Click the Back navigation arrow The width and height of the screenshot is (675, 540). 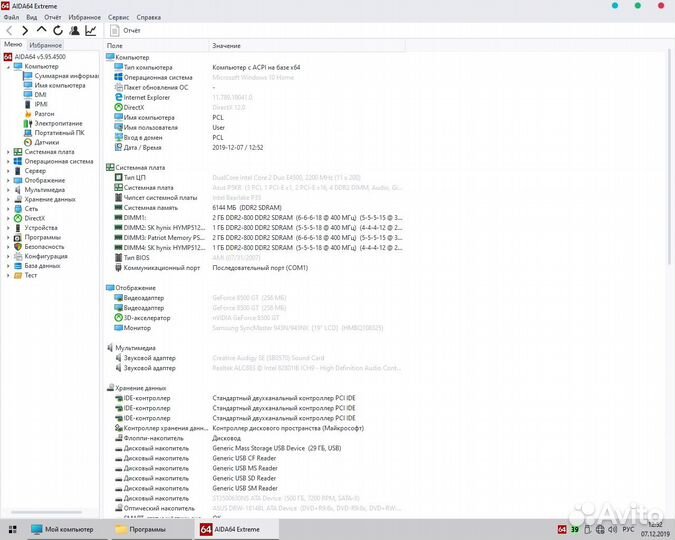click(x=9, y=30)
